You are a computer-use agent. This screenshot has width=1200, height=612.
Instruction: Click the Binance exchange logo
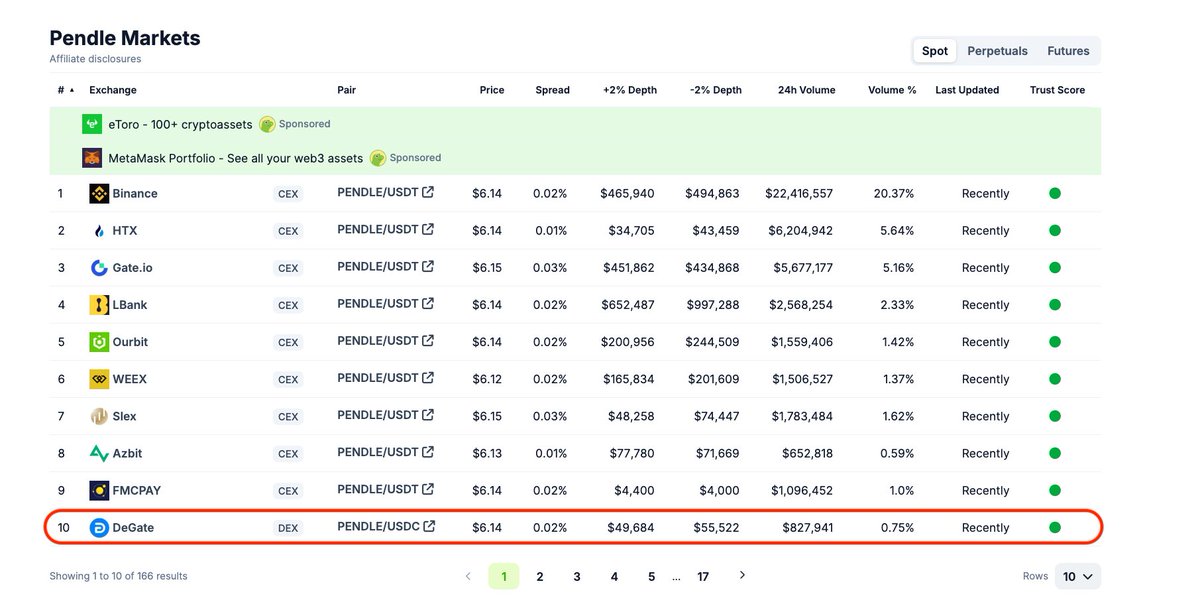pos(99,193)
